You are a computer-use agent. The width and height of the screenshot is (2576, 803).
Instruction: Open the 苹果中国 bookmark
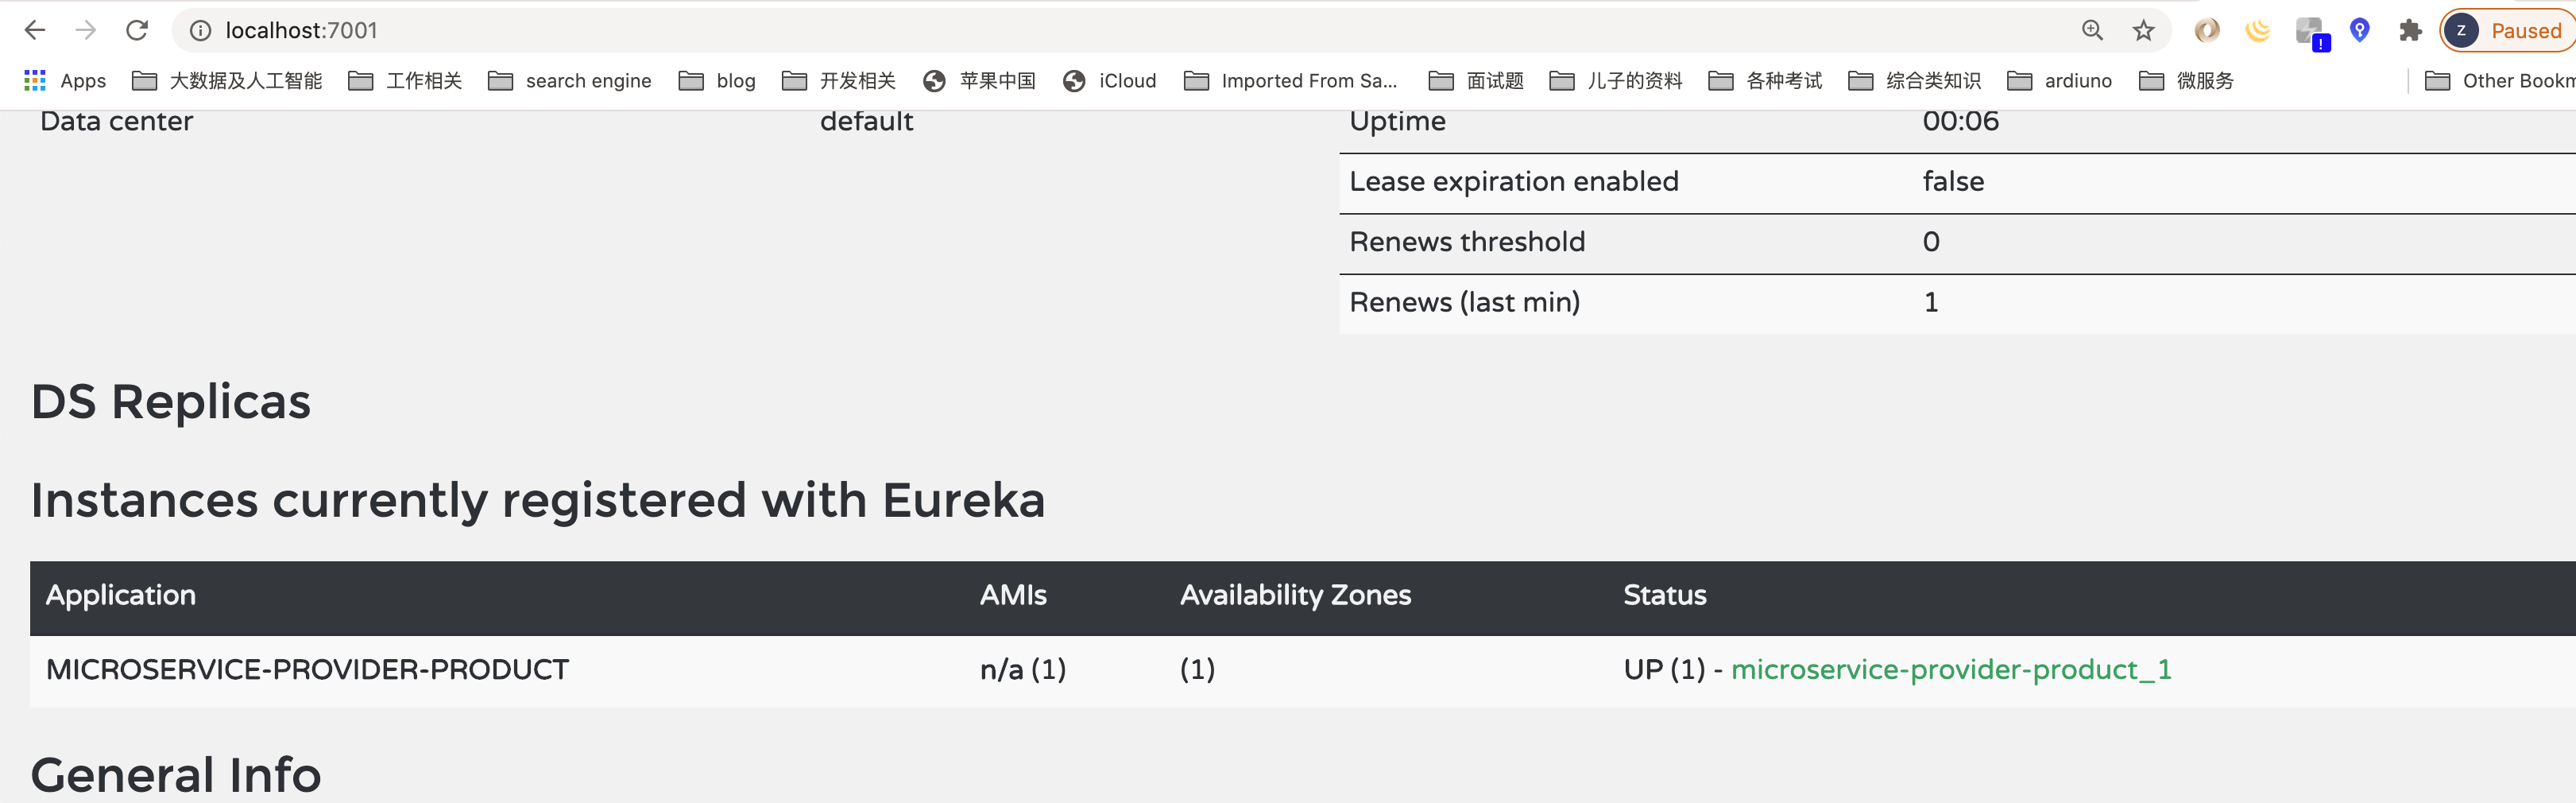[979, 81]
